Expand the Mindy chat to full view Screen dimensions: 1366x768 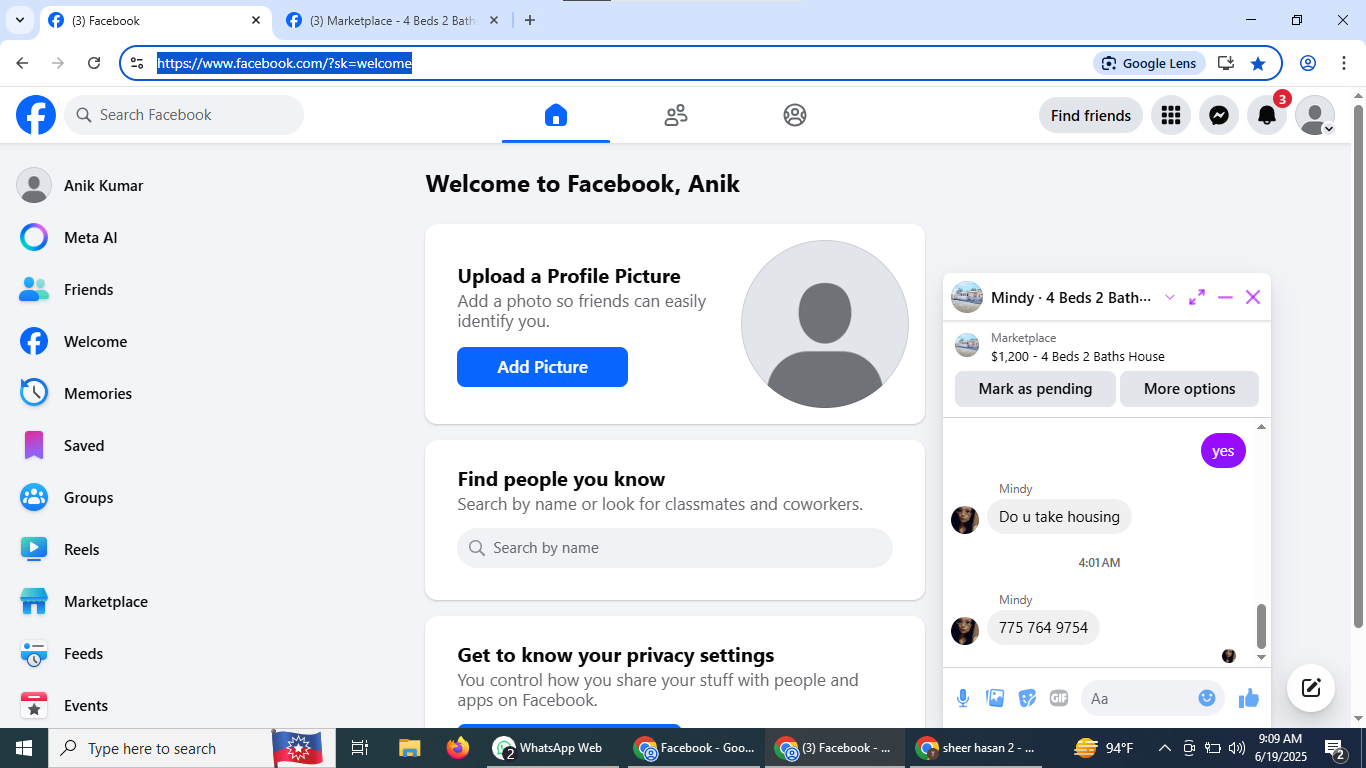point(1197,297)
